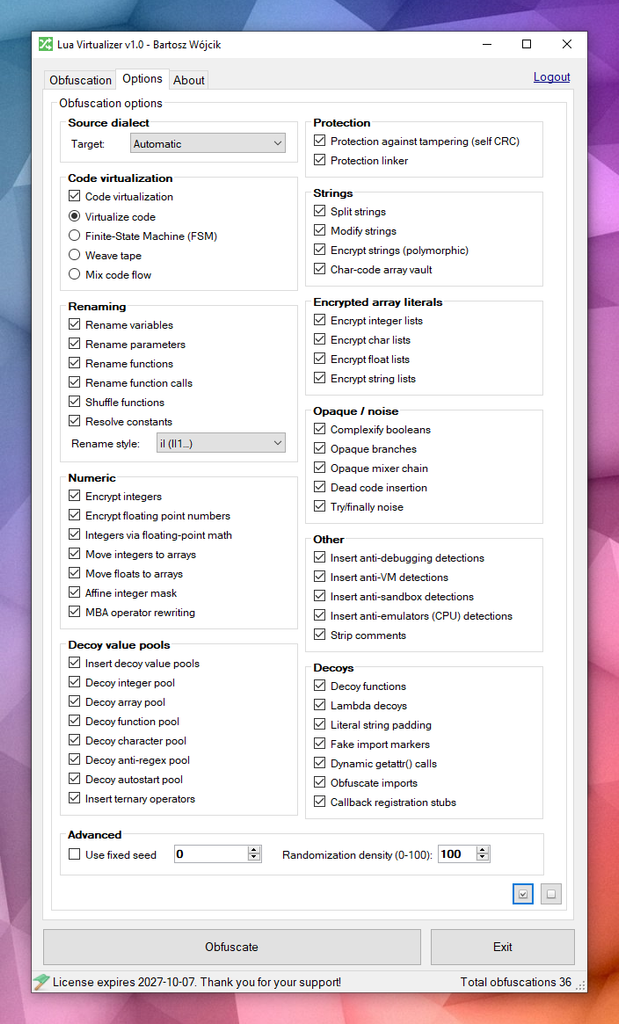Switch to the Obfuscation tab
This screenshot has height=1024, width=619.
click(x=80, y=80)
